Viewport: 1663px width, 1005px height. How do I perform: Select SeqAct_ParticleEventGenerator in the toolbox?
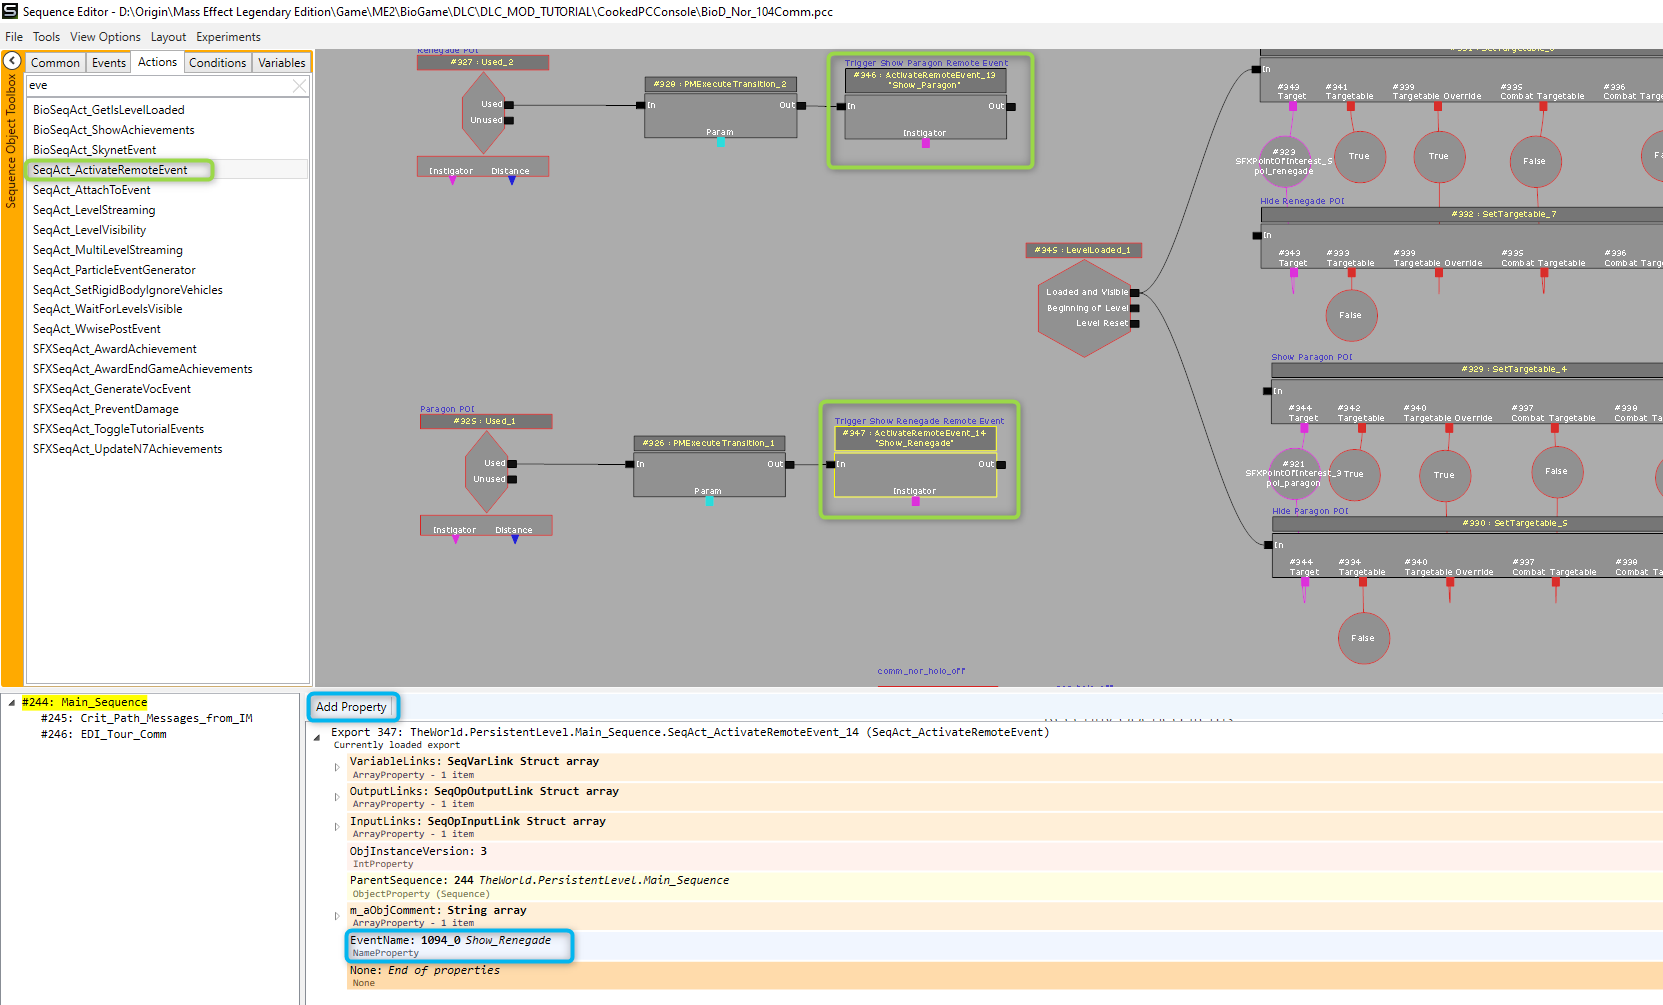pos(114,270)
